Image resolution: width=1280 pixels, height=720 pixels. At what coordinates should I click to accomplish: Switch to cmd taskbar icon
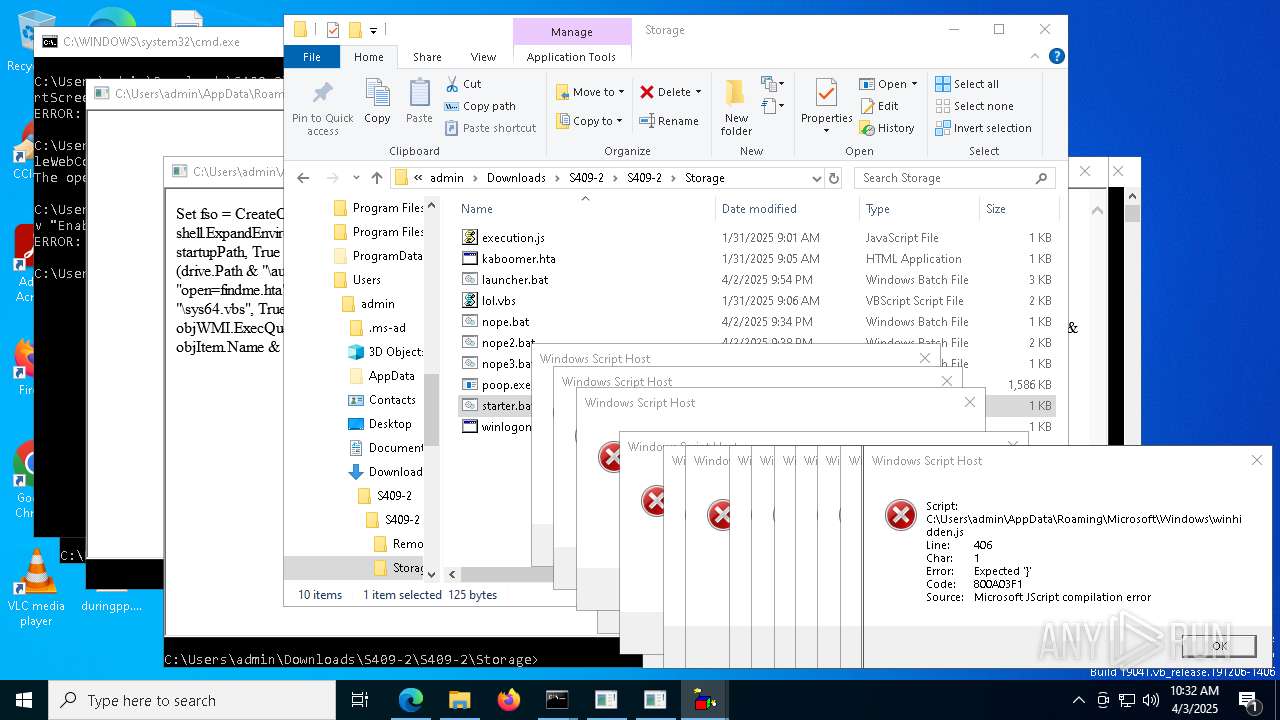tap(557, 700)
